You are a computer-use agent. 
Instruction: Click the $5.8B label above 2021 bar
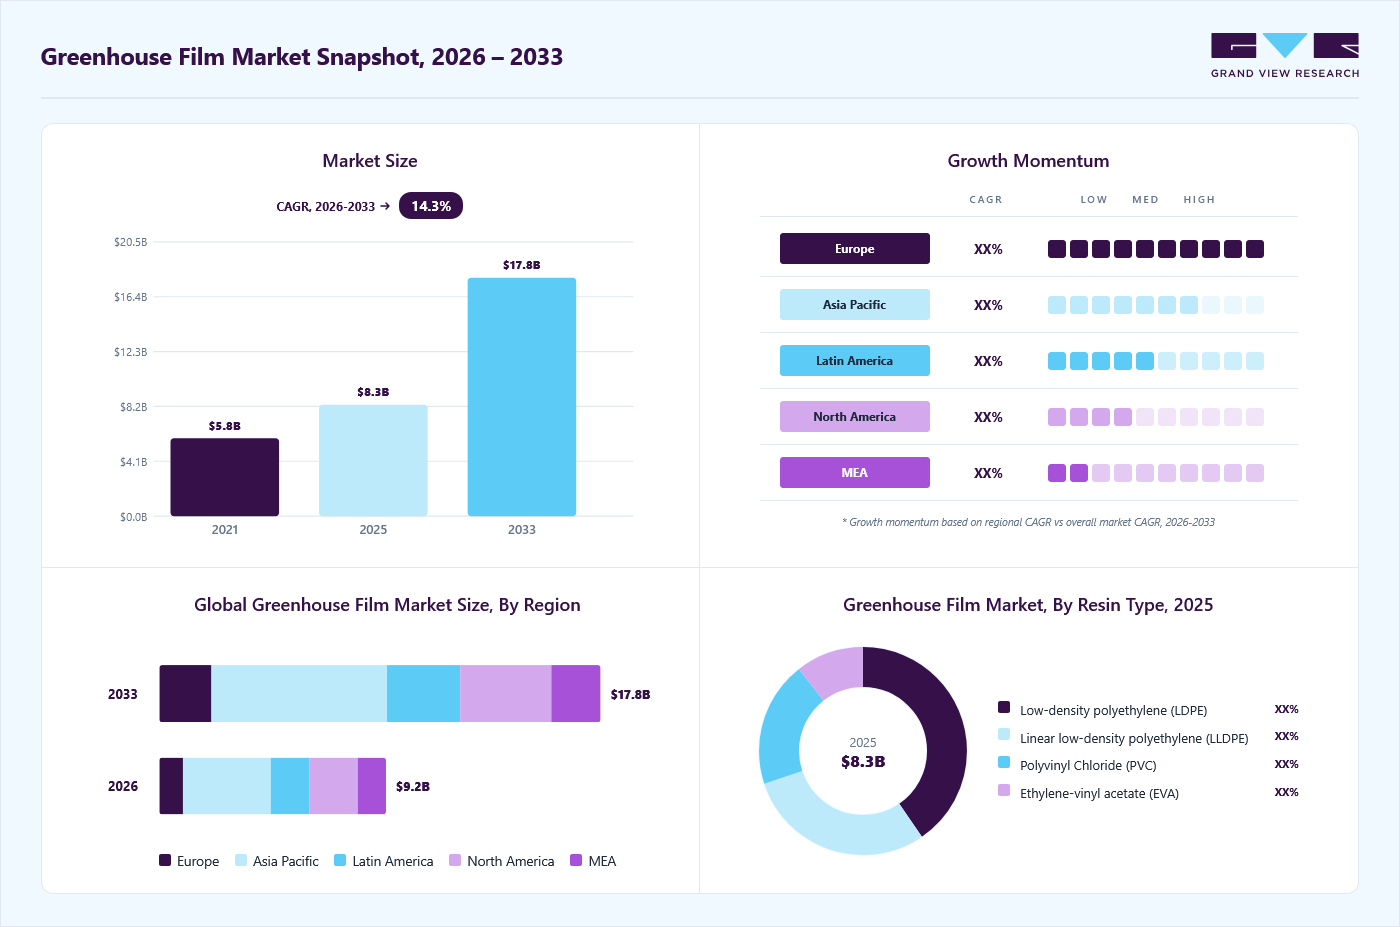pos(225,426)
